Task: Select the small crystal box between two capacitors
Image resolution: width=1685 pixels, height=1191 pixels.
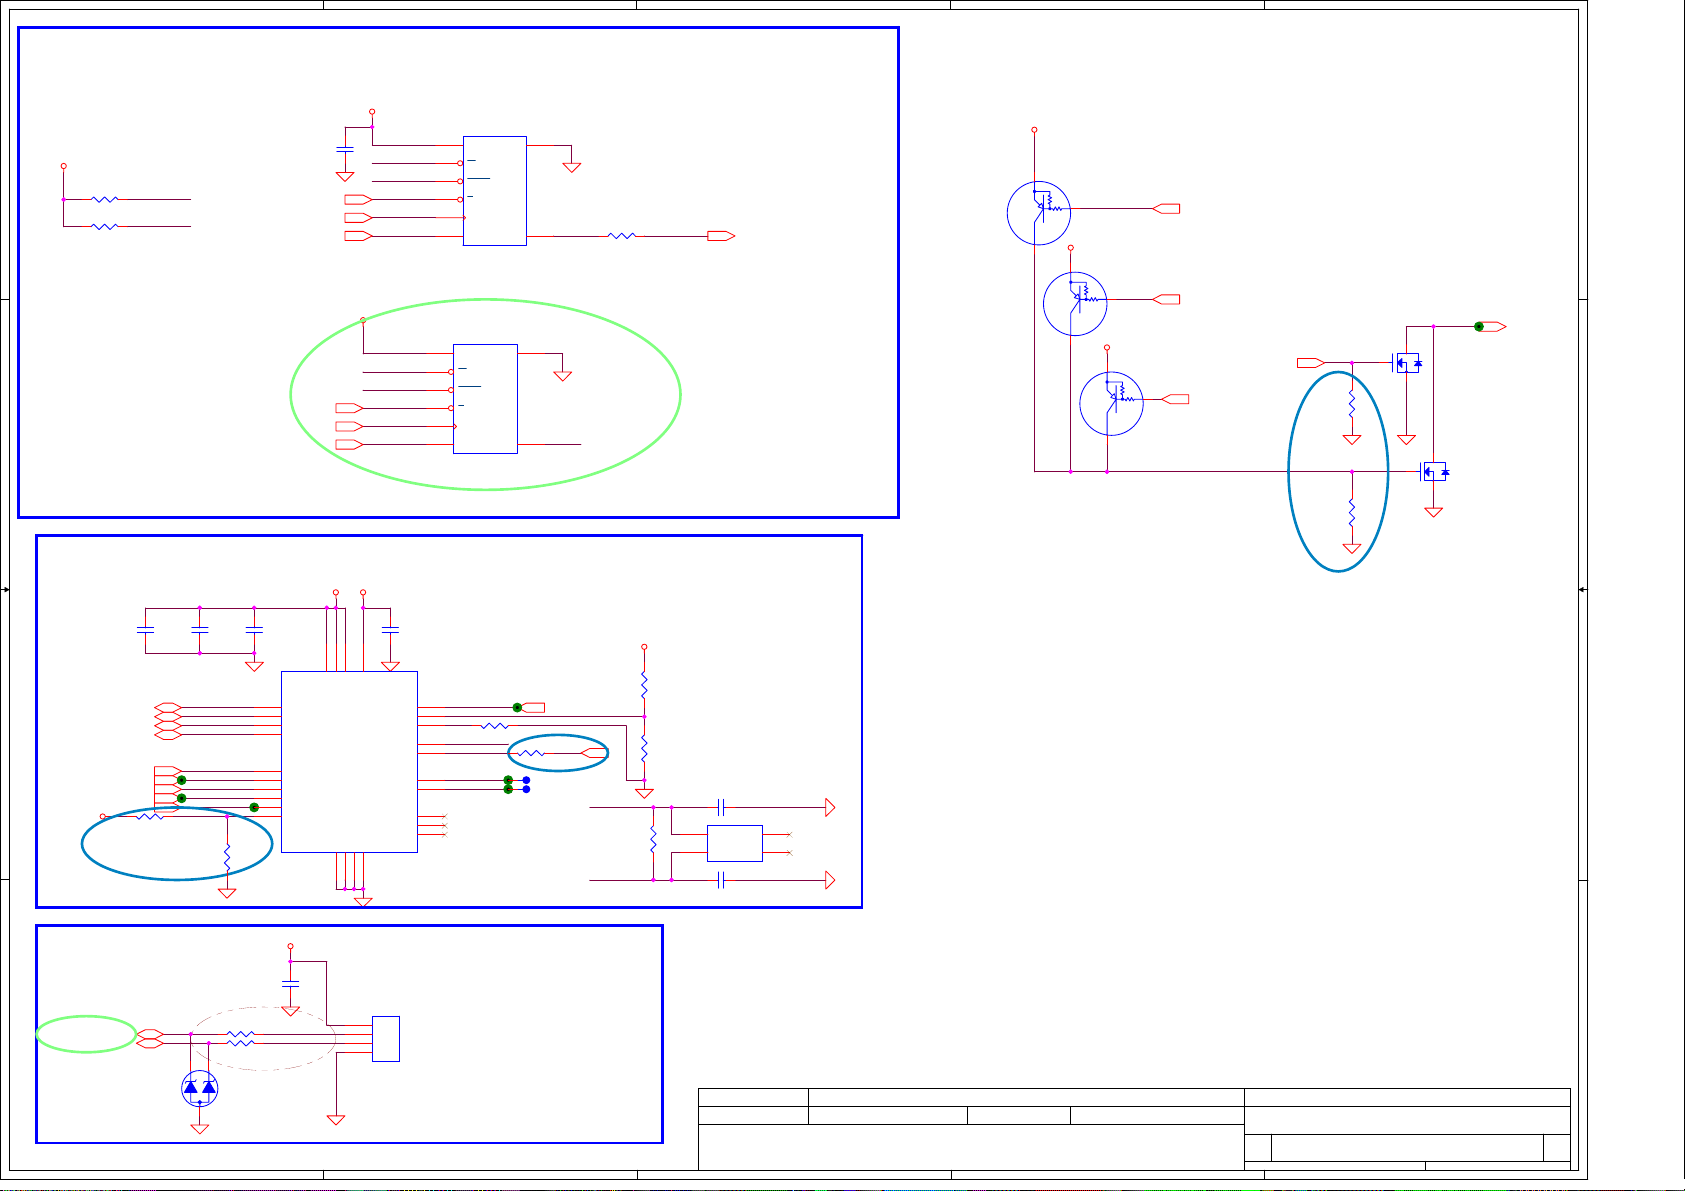Action: pyautogui.click(x=735, y=843)
